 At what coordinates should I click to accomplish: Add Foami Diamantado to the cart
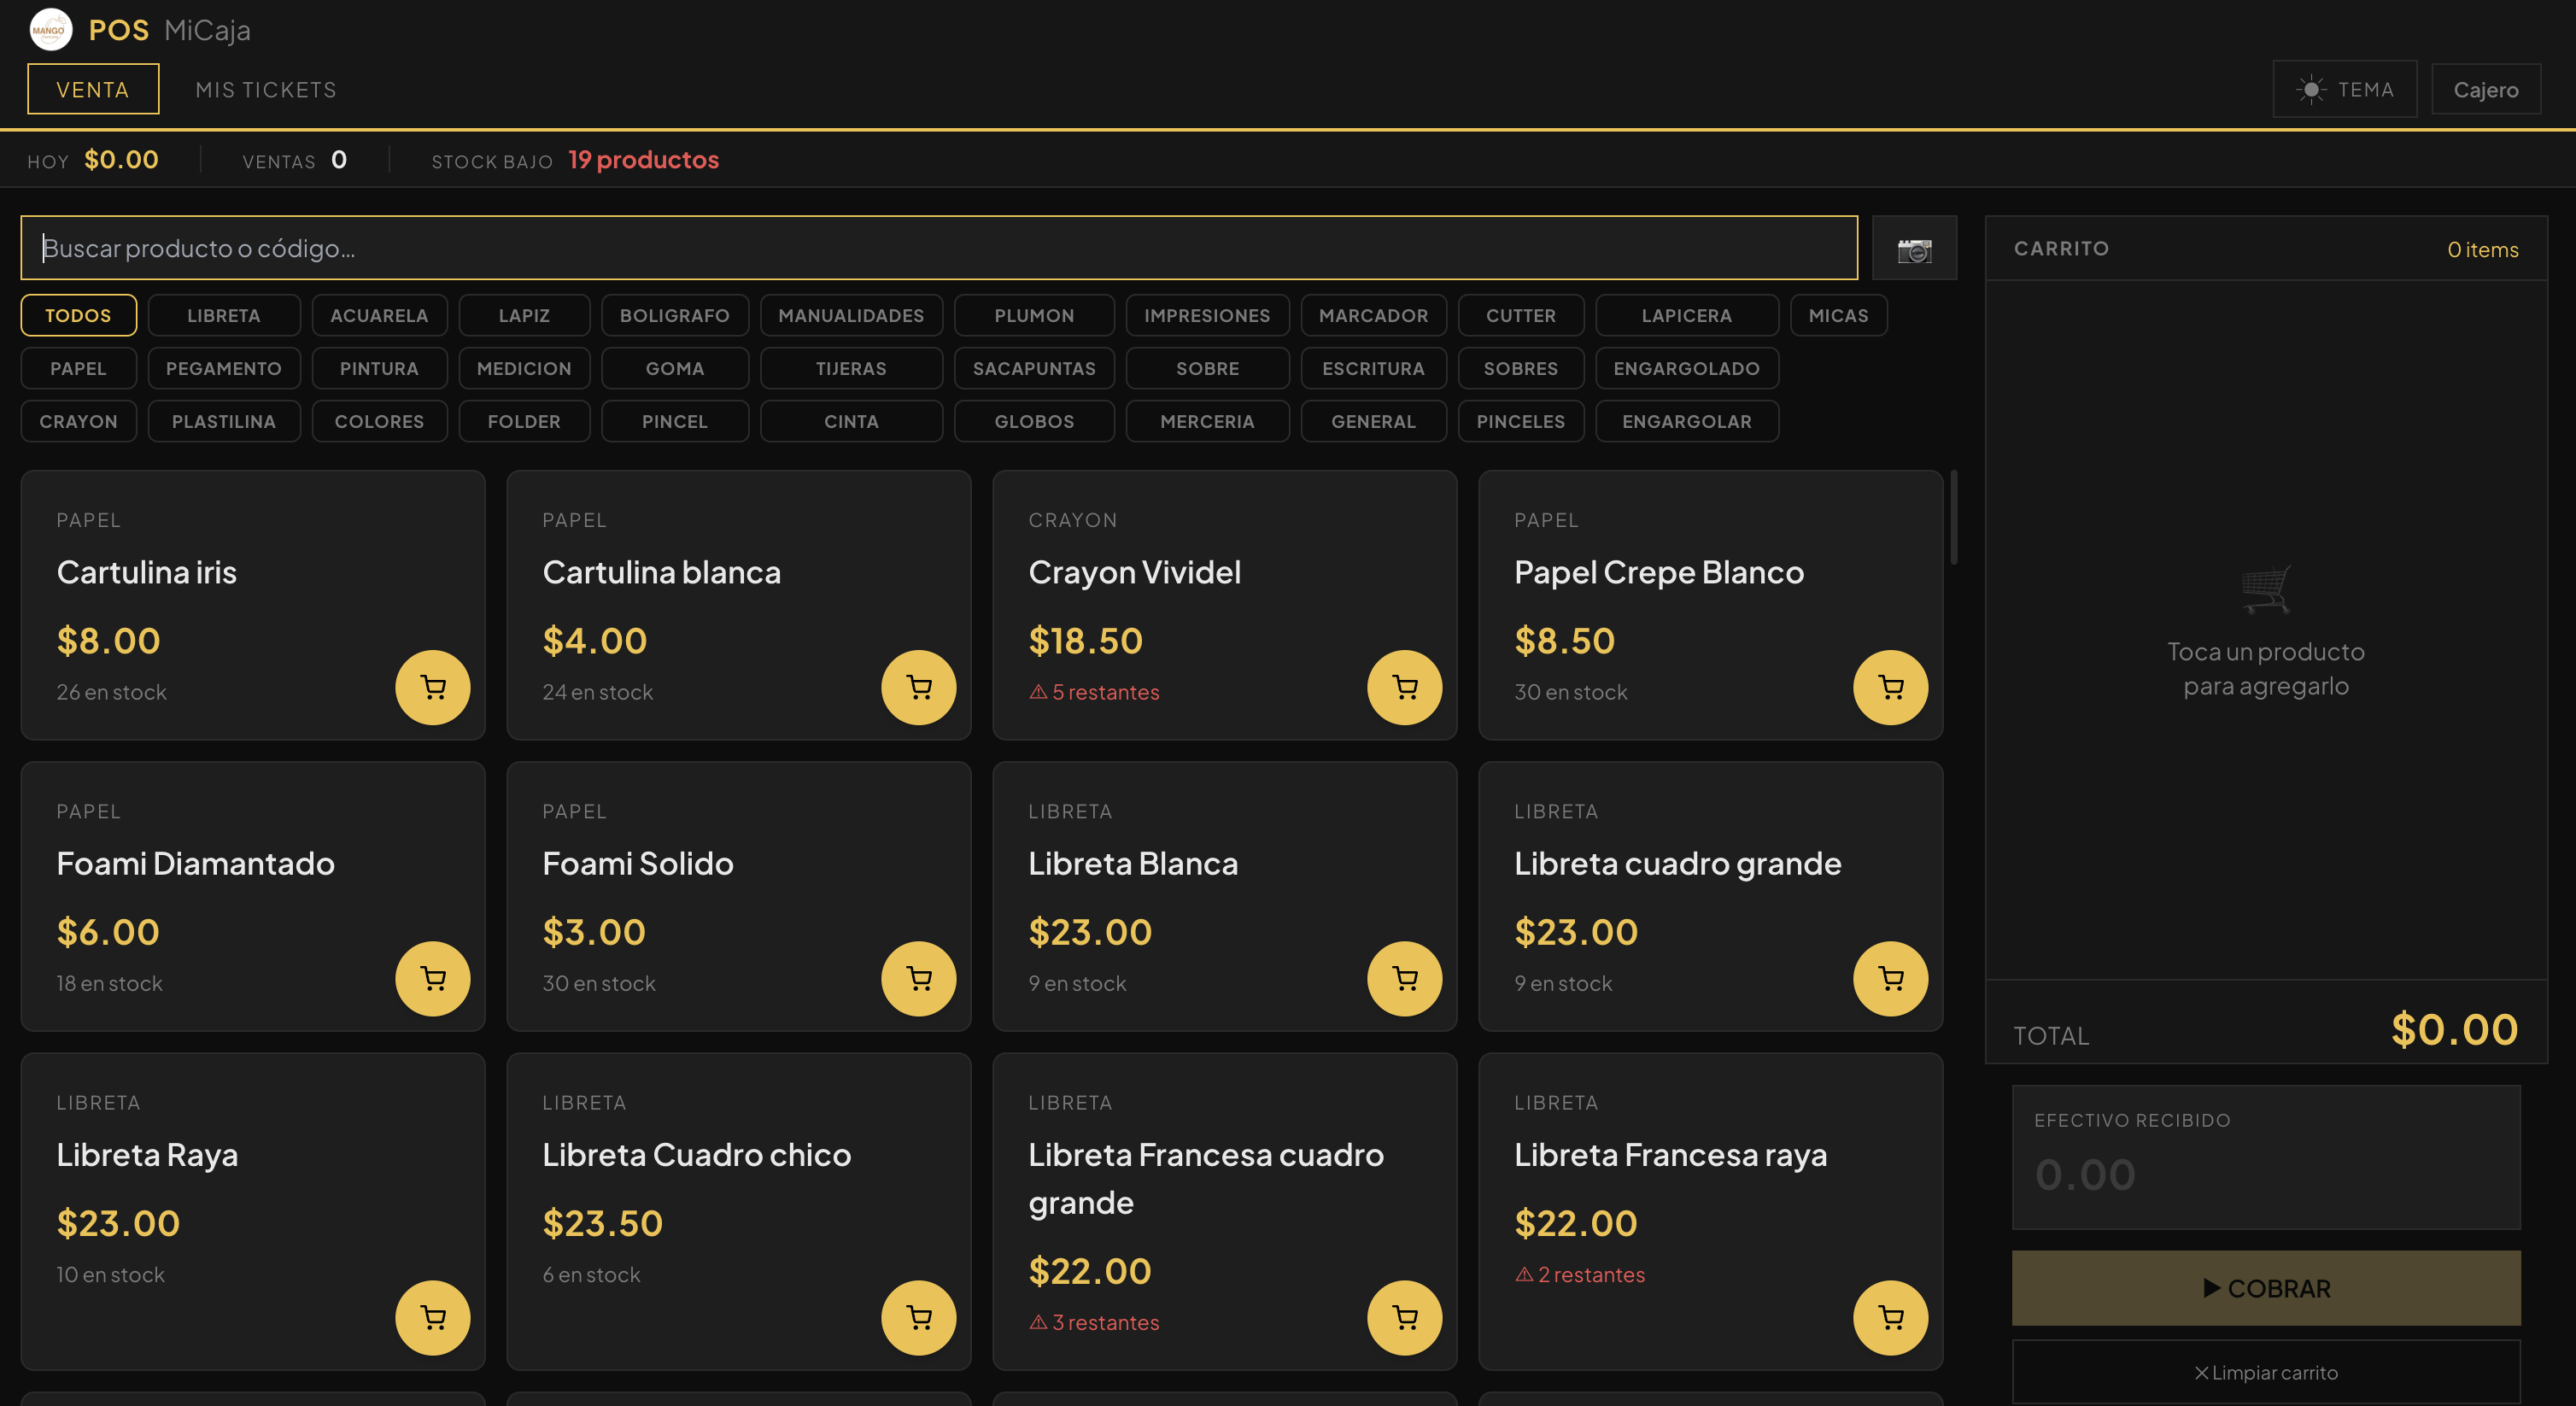(x=432, y=978)
